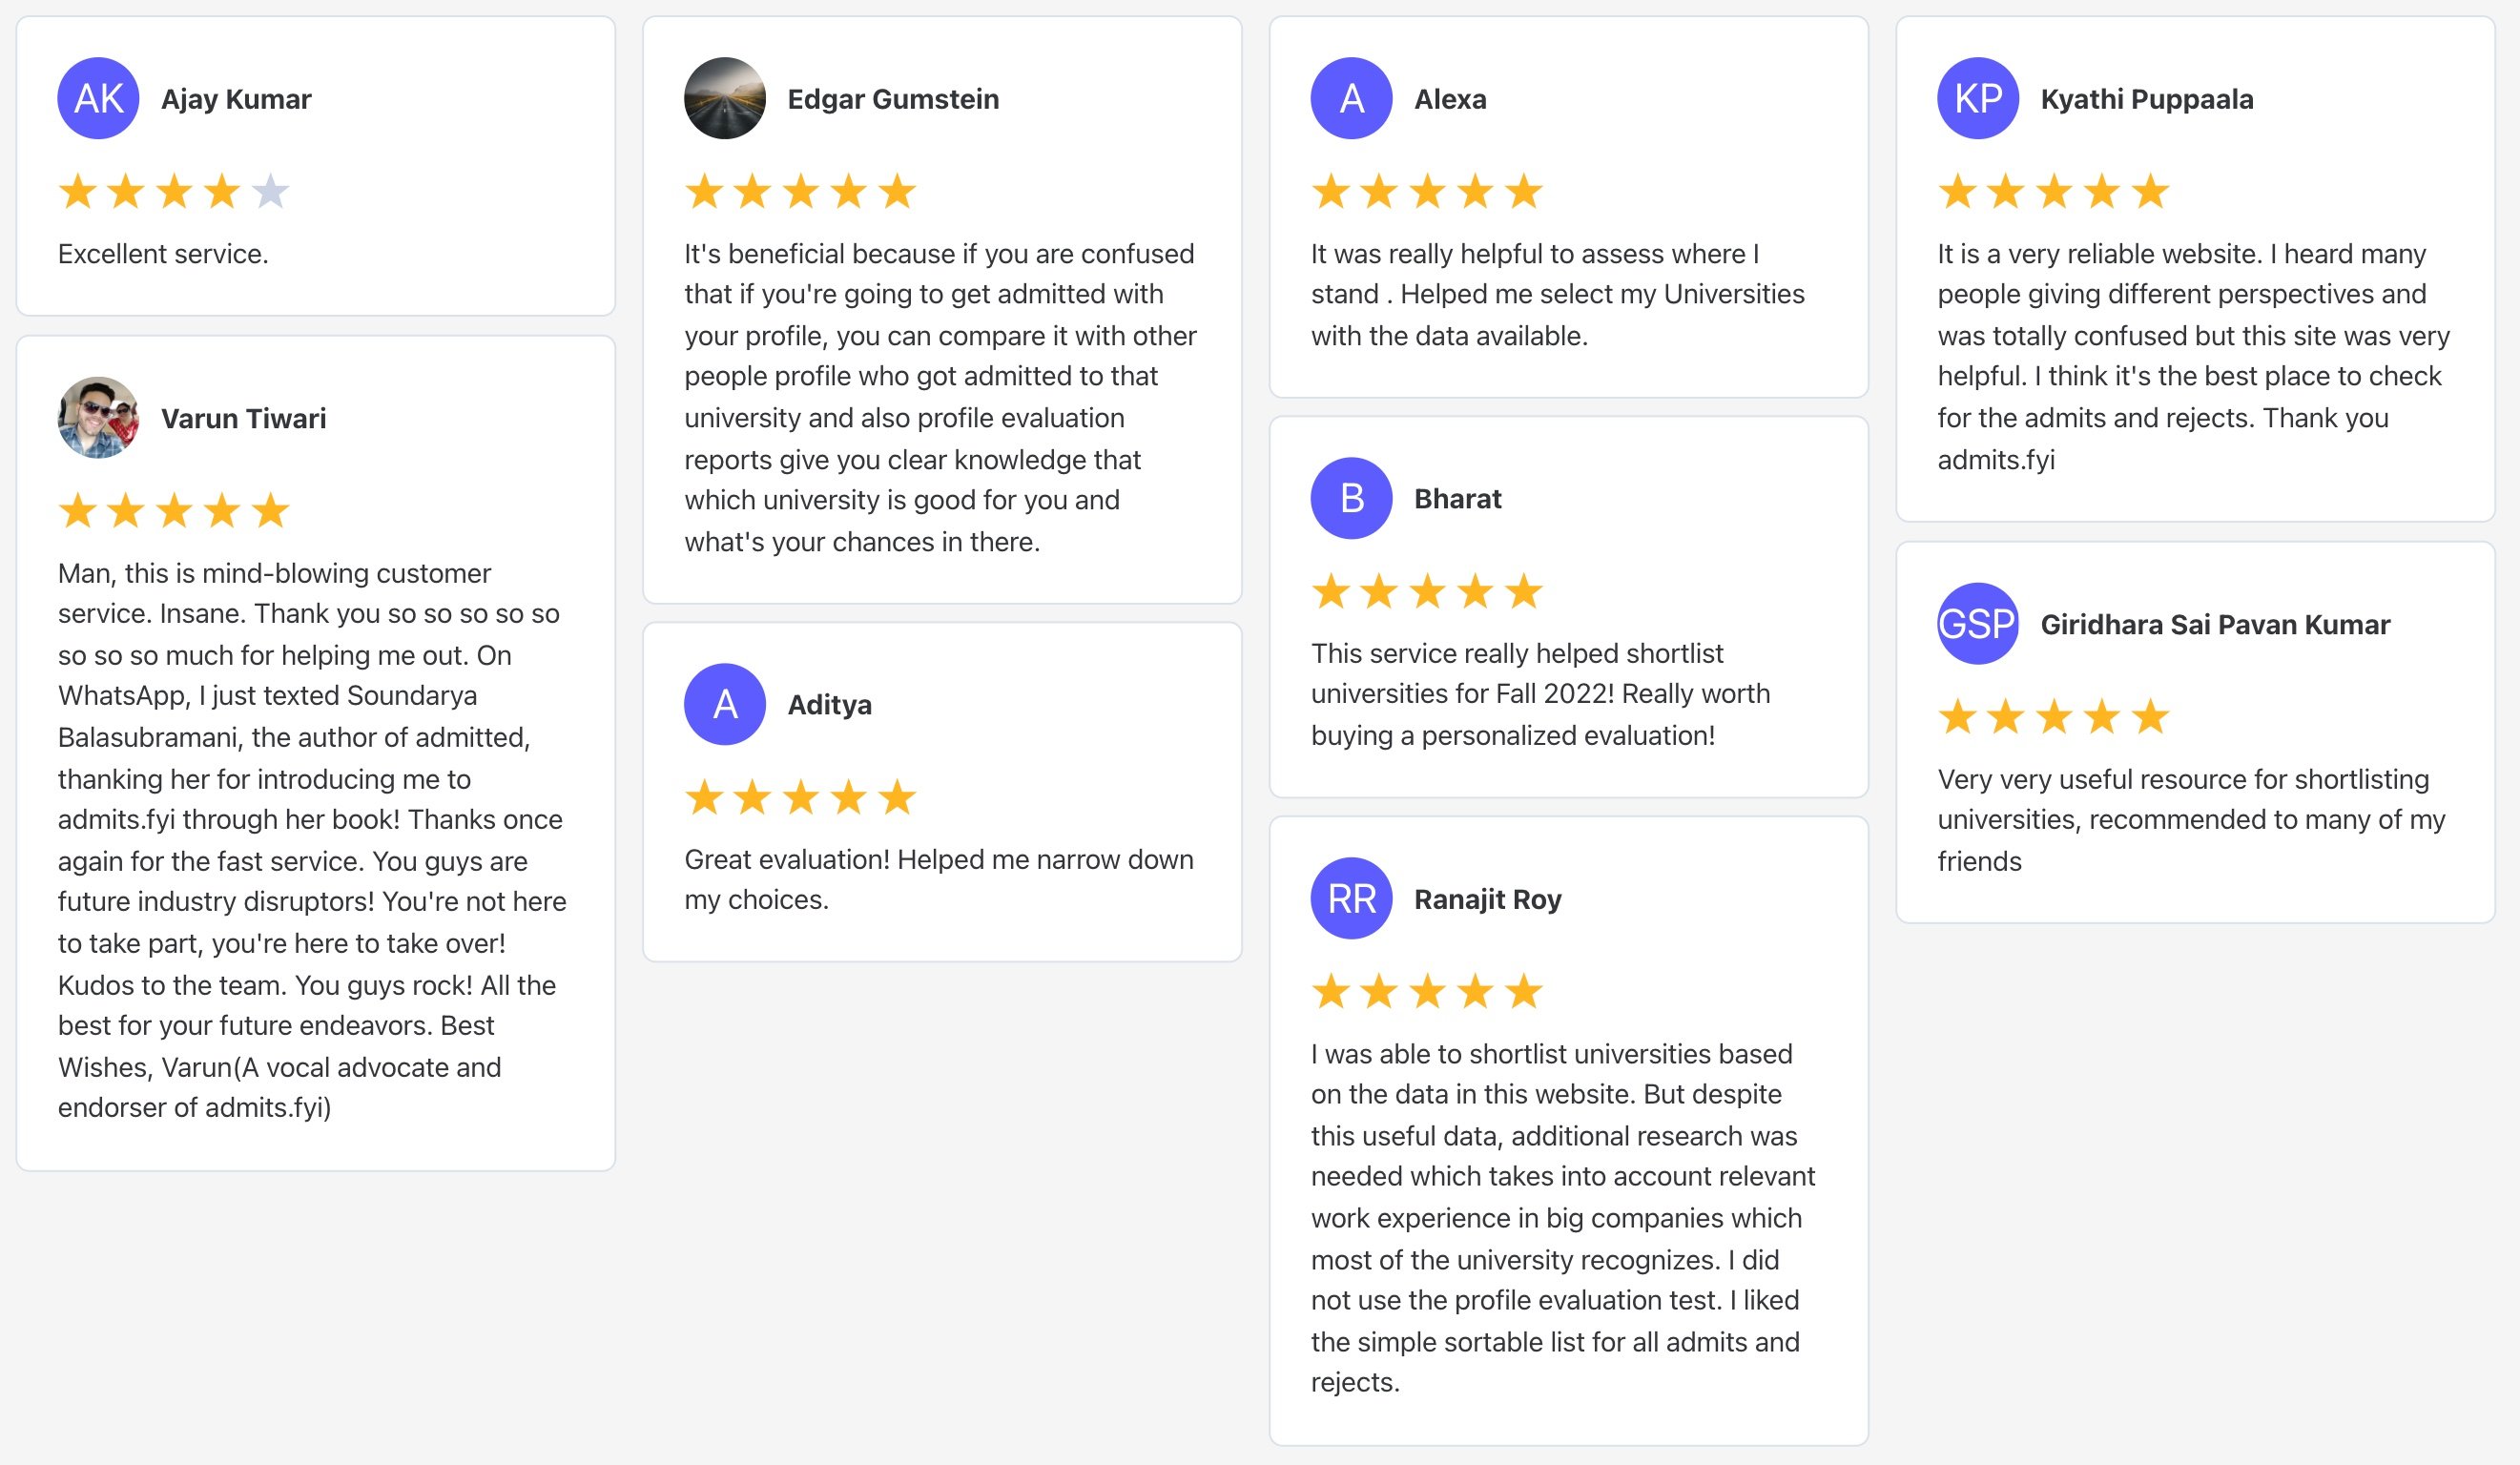Click Bharat's B avatar icon
The height and width of the screenshot is (1465, 2520).
(1352, 498)
